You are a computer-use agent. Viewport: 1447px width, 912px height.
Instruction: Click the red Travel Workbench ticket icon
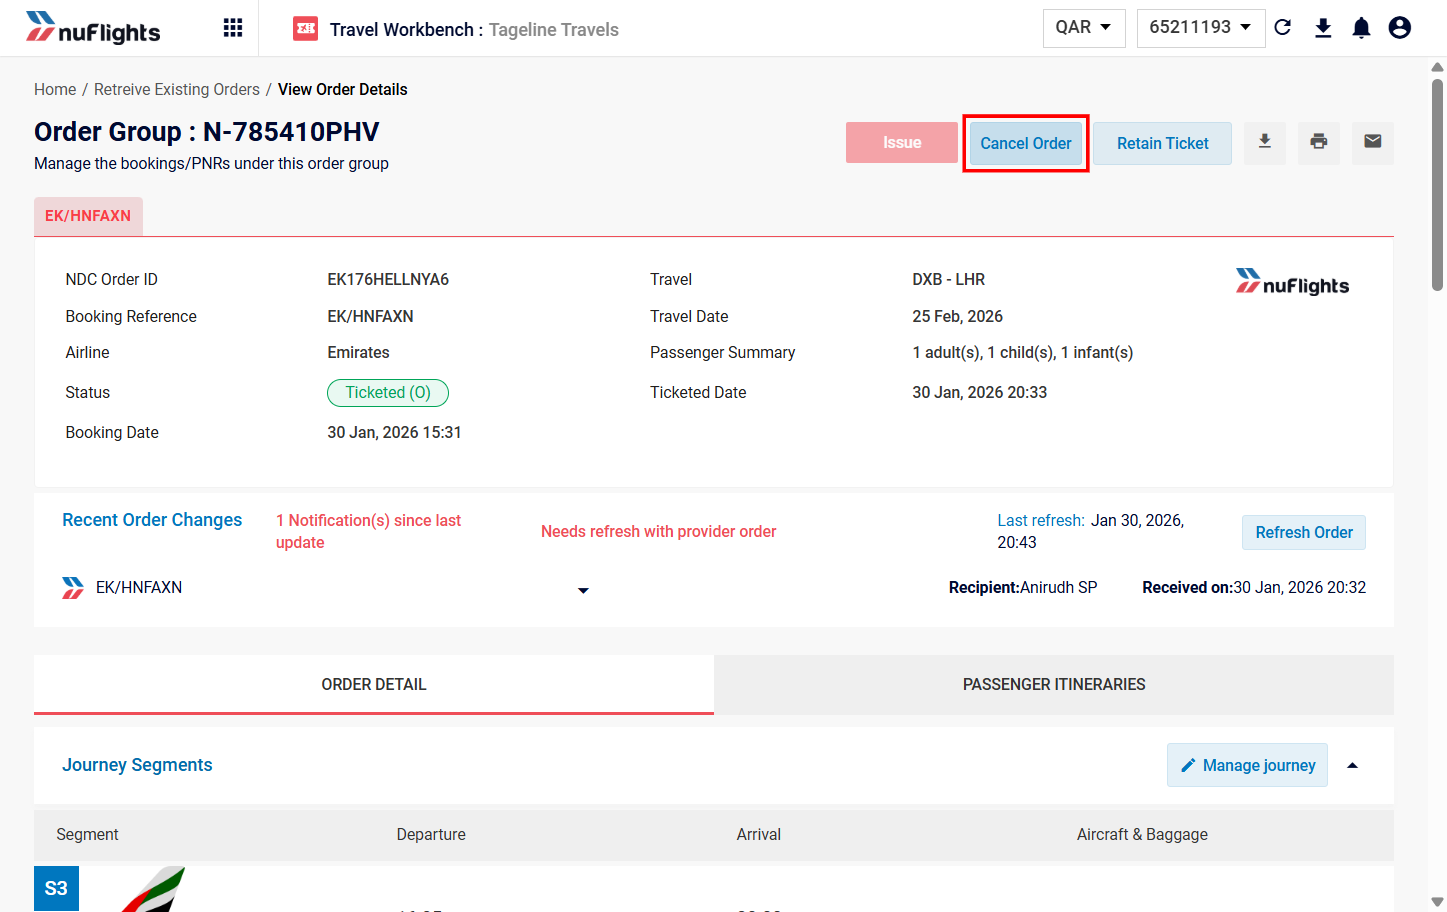(305, 29)
